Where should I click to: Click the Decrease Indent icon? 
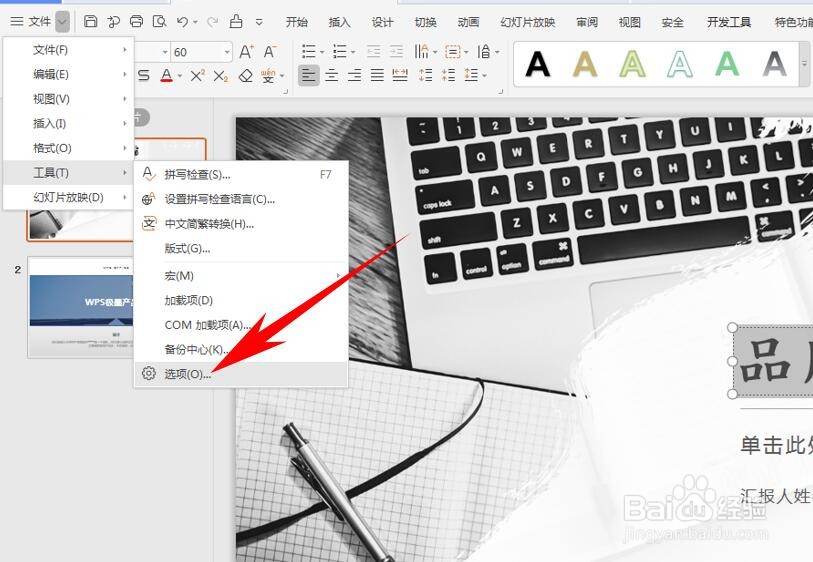click(x=373, y=51)
